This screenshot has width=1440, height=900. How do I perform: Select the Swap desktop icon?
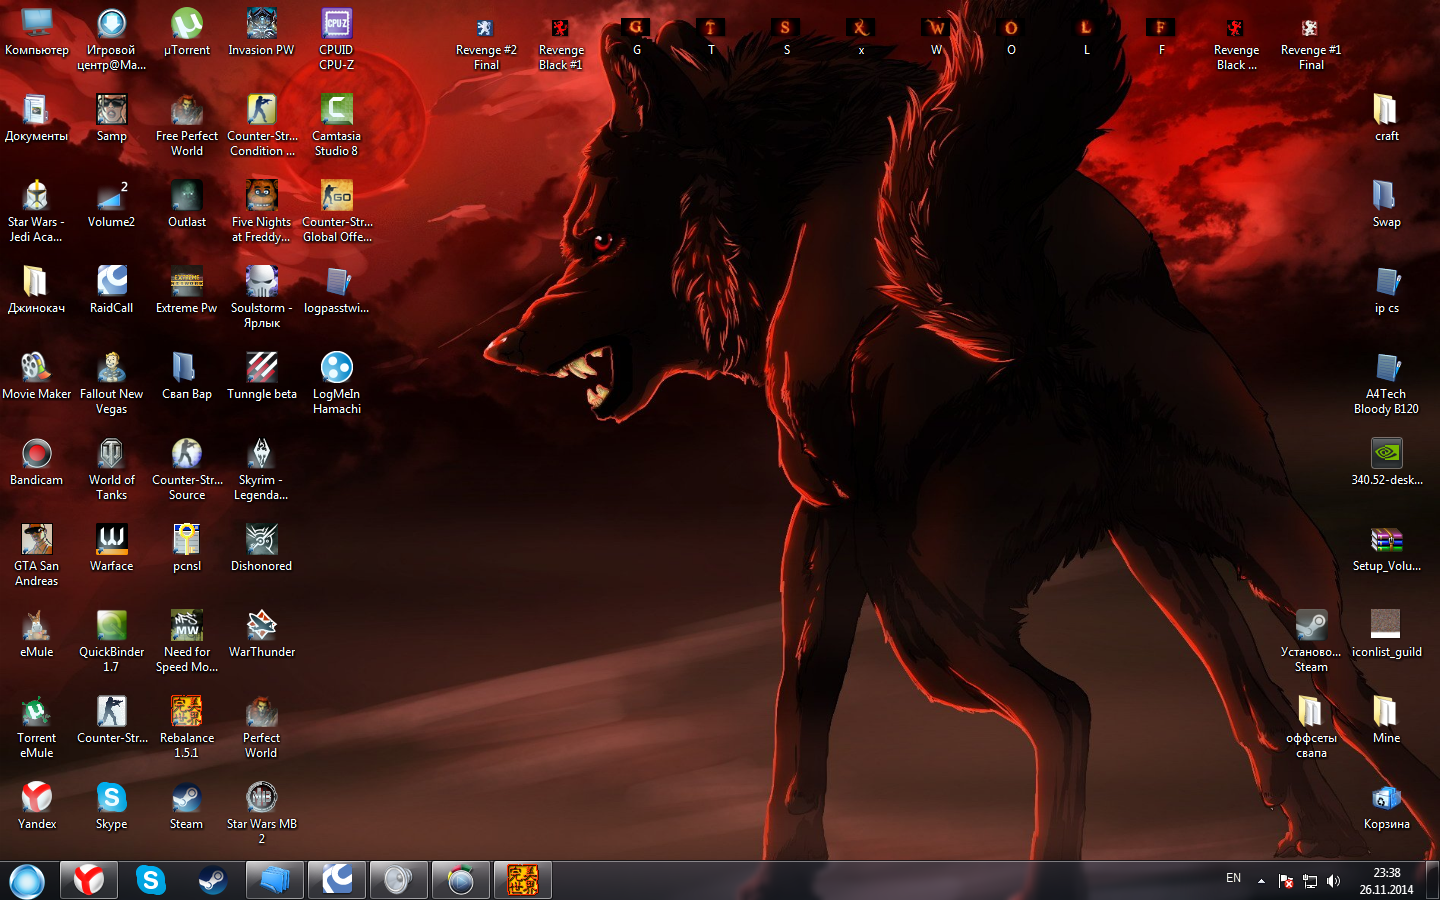(1386, 205)
